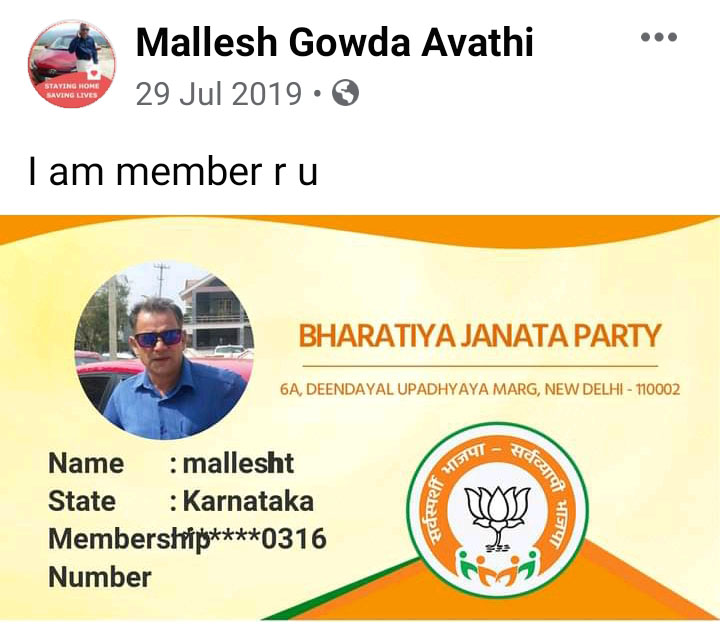
Task: Tap the name value 'mallesht'
Action: click(238, 463)
